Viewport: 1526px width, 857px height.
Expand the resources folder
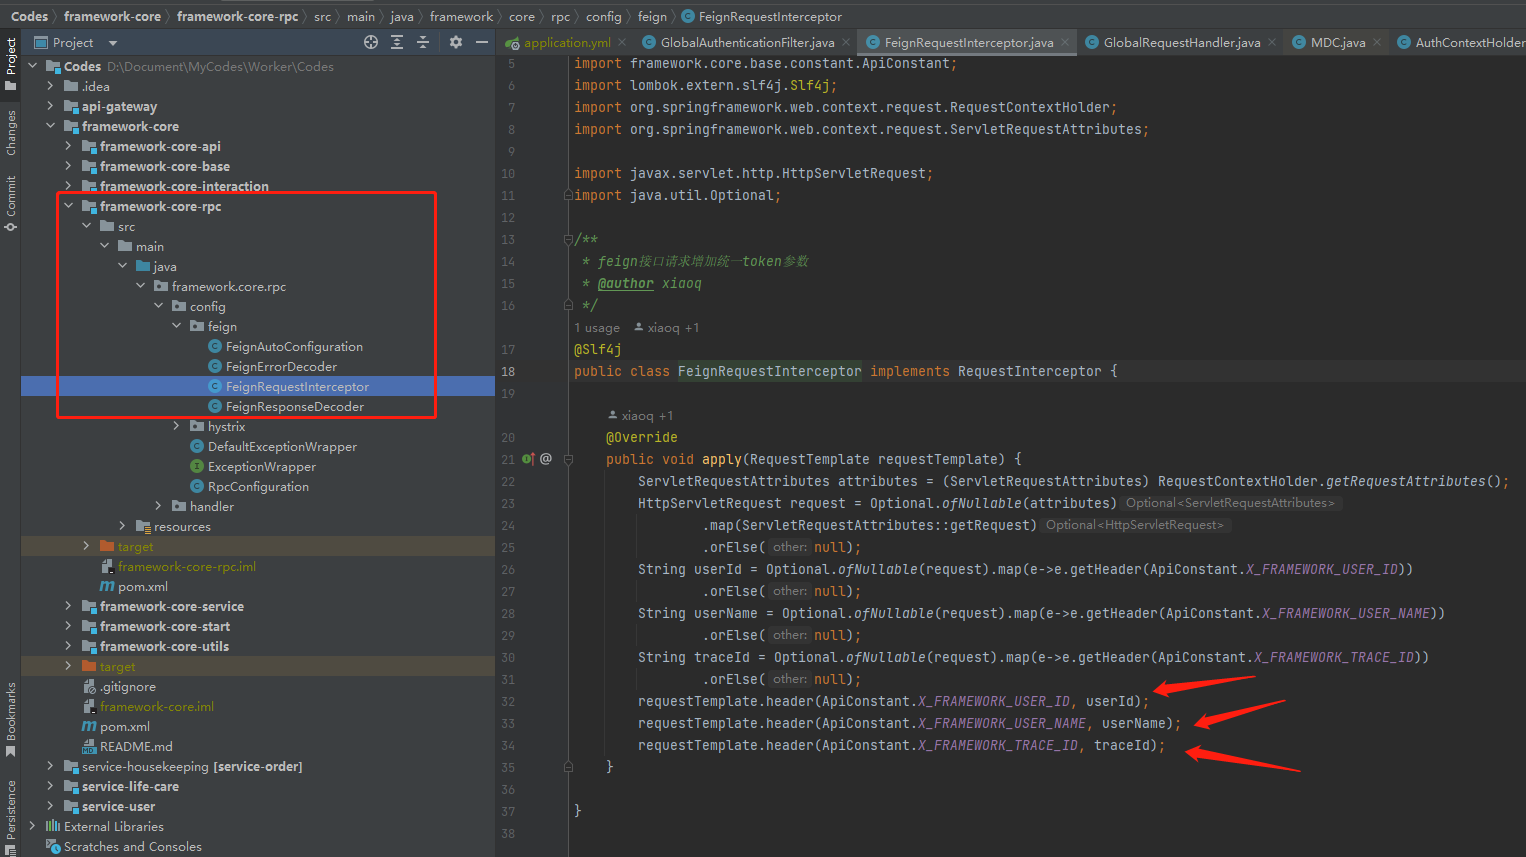coord(123,526)
